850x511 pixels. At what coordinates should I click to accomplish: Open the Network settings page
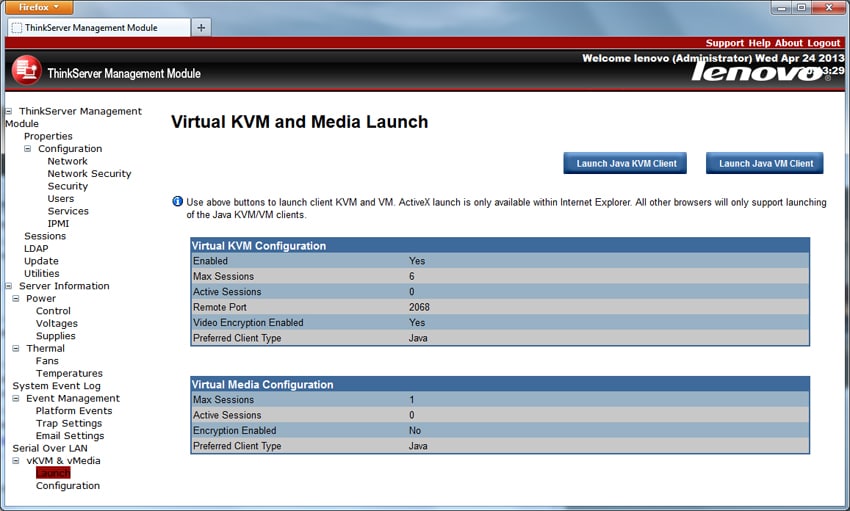pyautogui.click(x=67, y=161)
